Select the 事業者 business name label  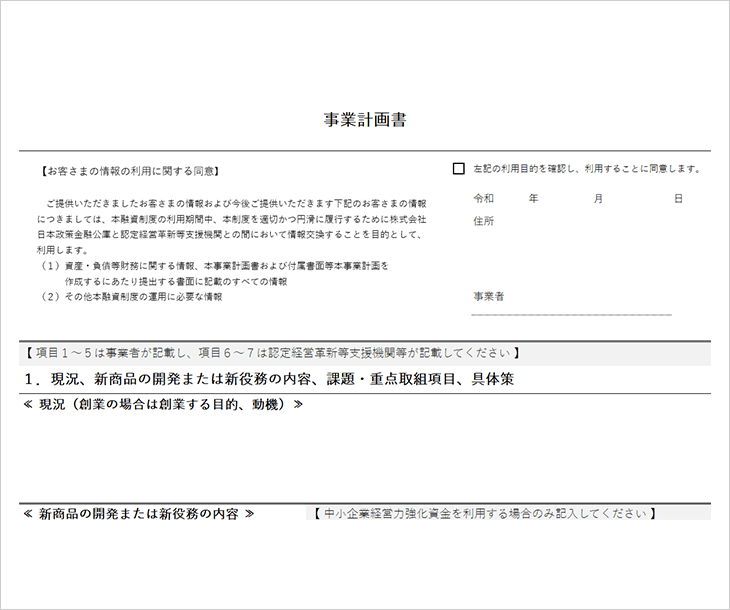point(489,297)
